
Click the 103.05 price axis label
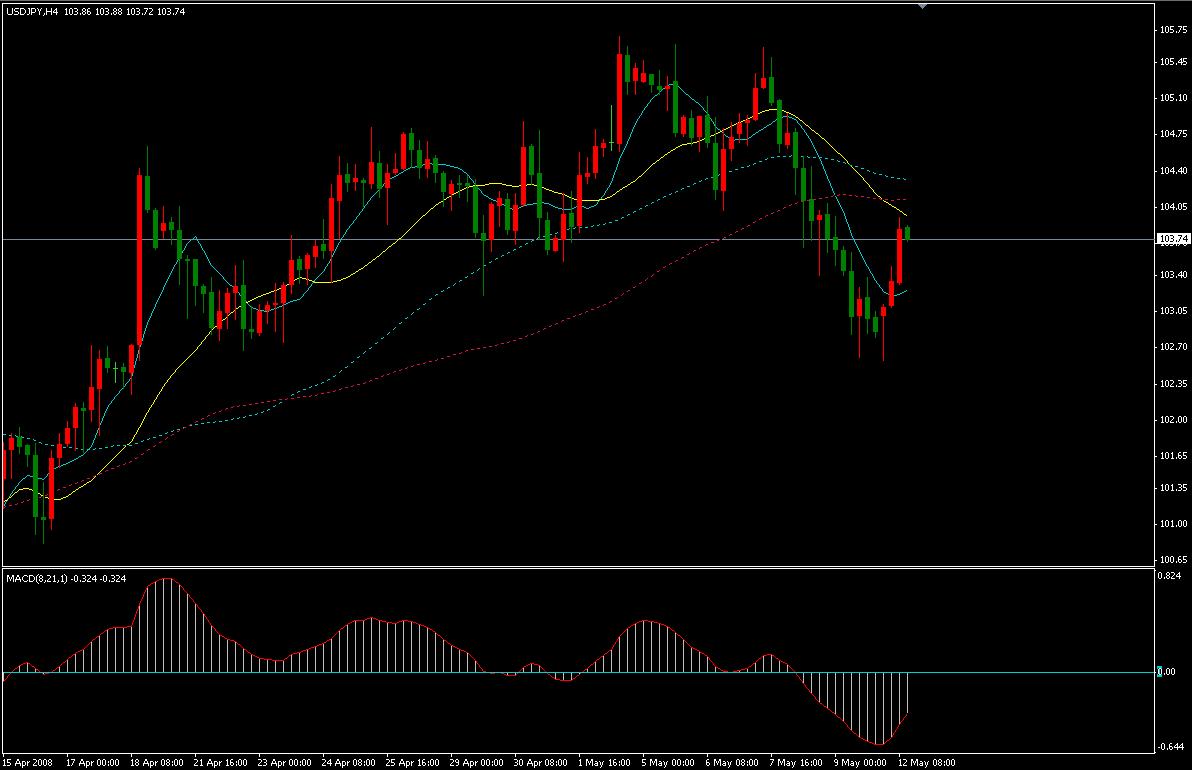1173,311
